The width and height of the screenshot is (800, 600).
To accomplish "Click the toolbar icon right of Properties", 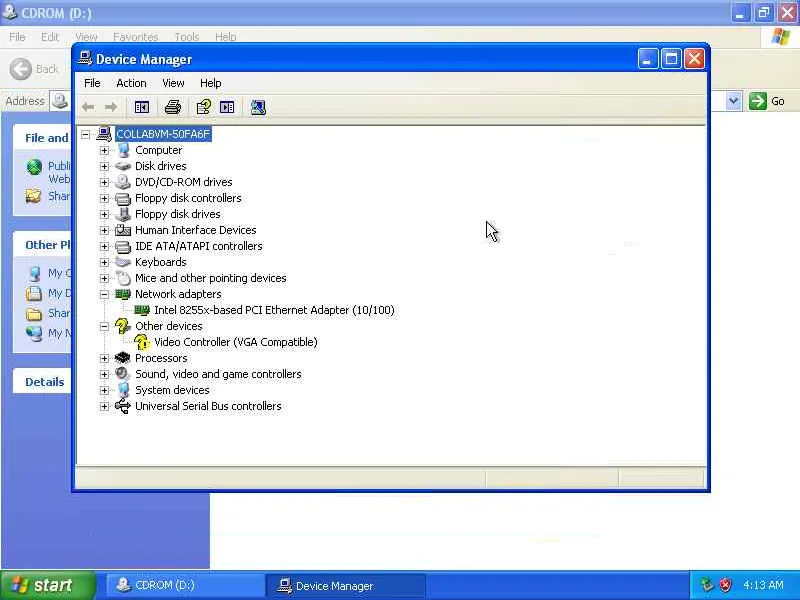I will pos(227,107).
